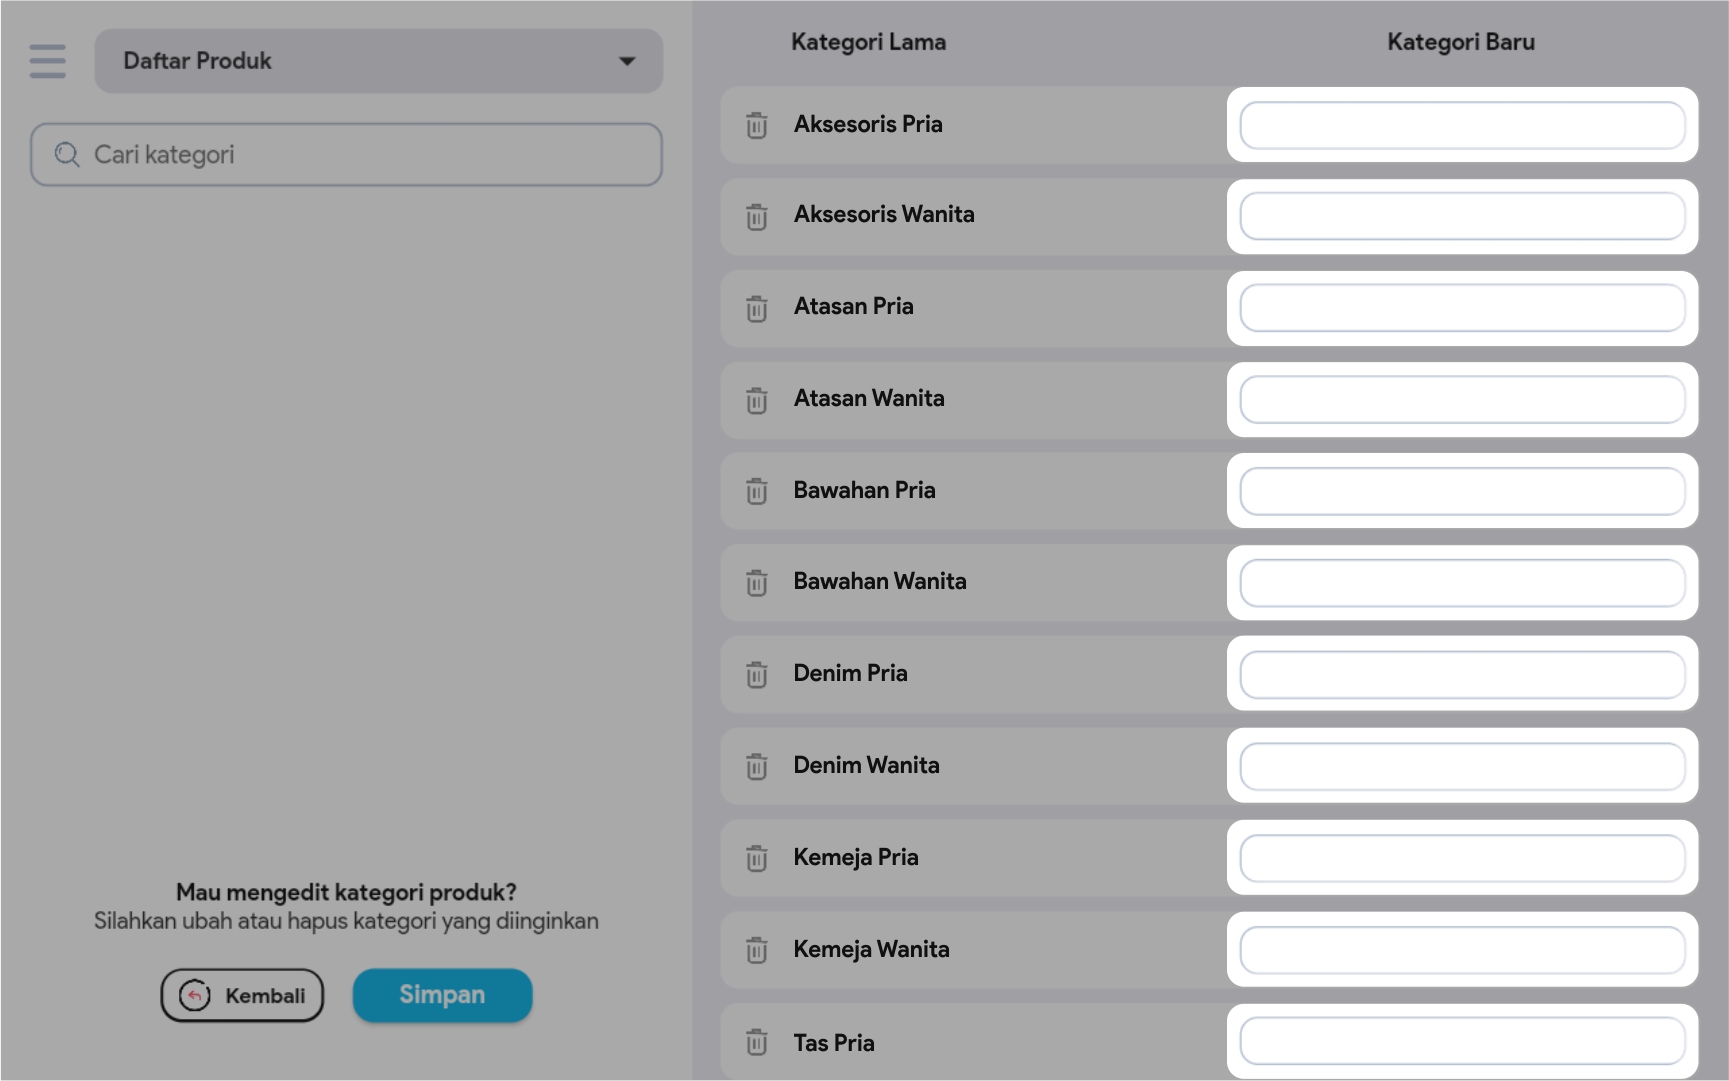The width and height of the screenshot is (1729, 1081).
Task: Delete the Atasan Wanita category
Action: (757, 400)
